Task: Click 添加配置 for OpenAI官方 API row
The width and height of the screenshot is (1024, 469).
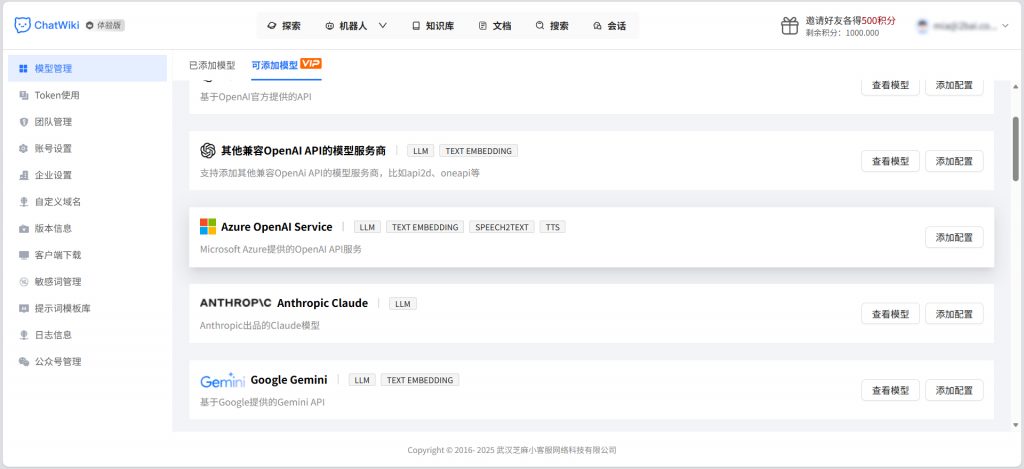Action: point(954,86)
